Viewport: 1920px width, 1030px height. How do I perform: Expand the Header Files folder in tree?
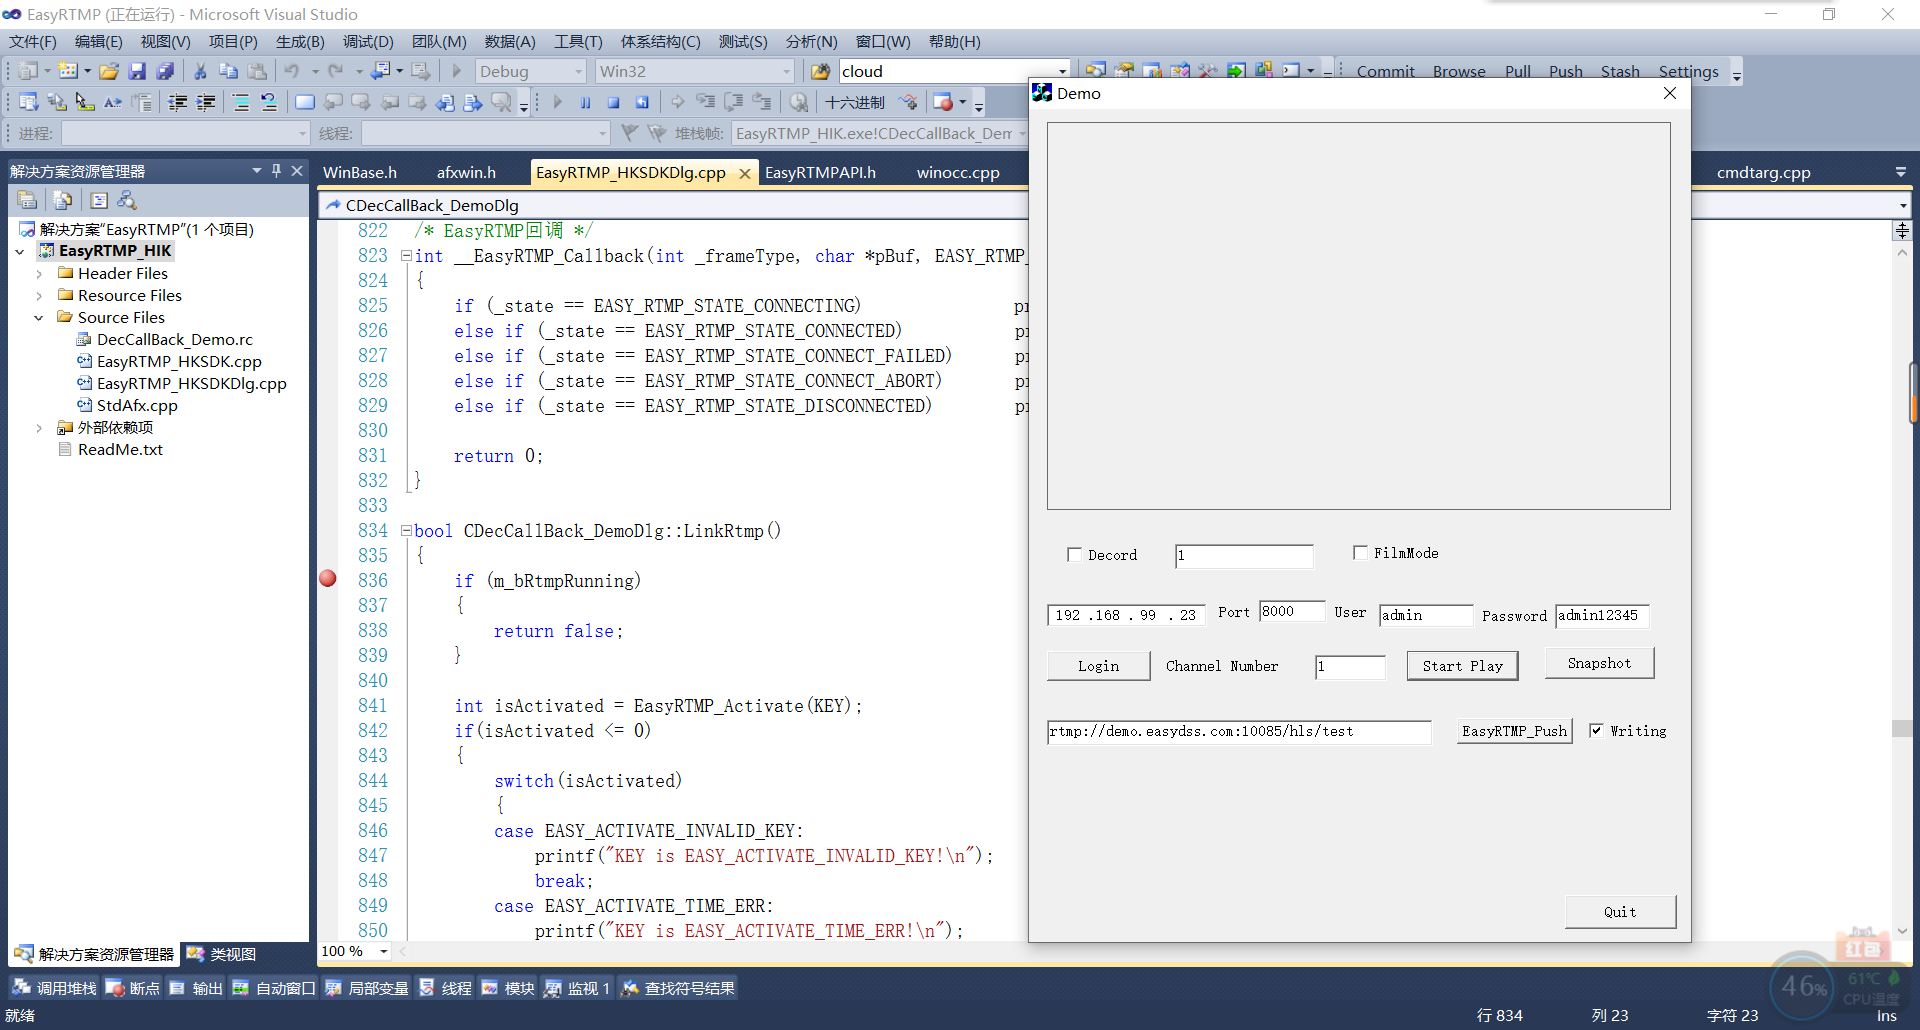pyautogui.click(x=39, y=274)
